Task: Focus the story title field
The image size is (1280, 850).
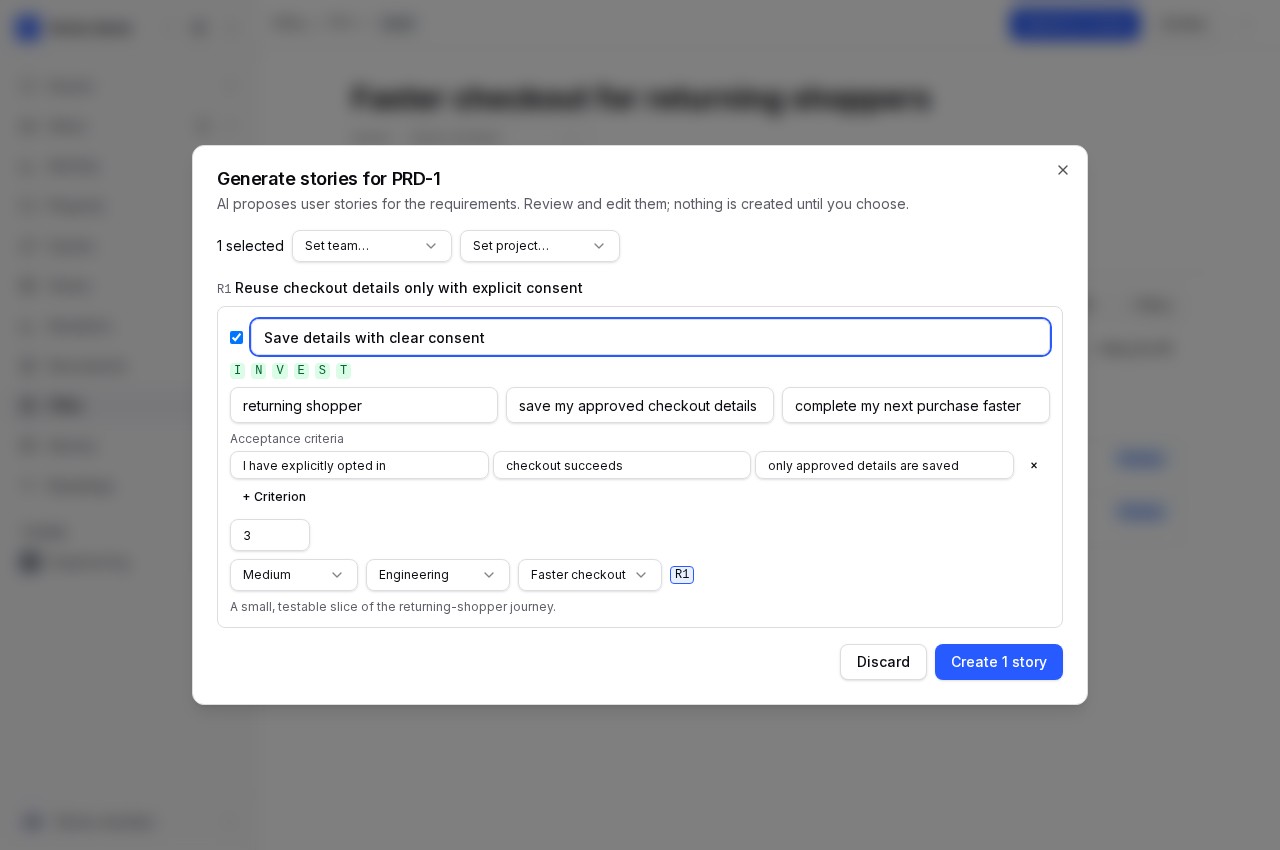Action: pos(651,338)
